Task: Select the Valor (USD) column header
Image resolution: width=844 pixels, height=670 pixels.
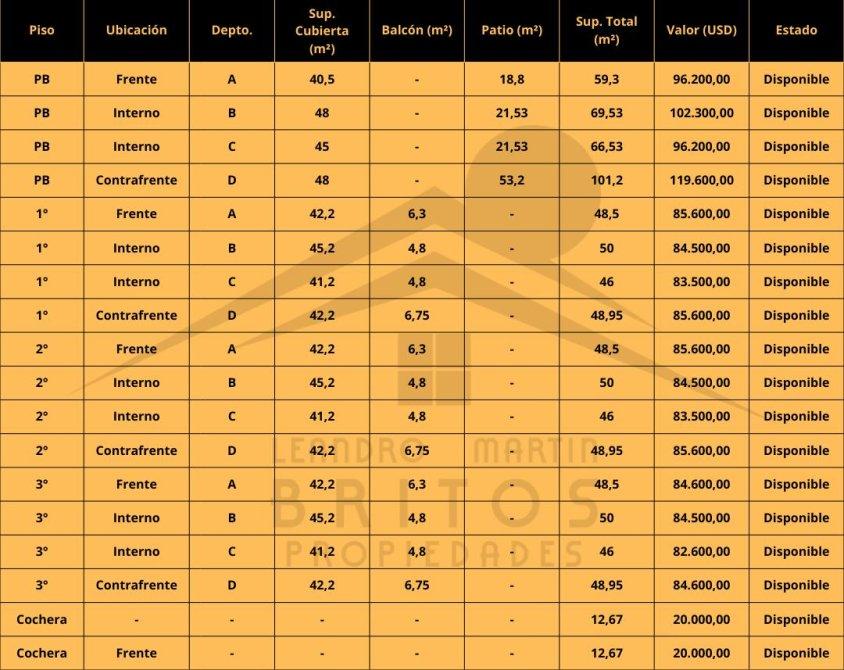Action: [701, 30]
